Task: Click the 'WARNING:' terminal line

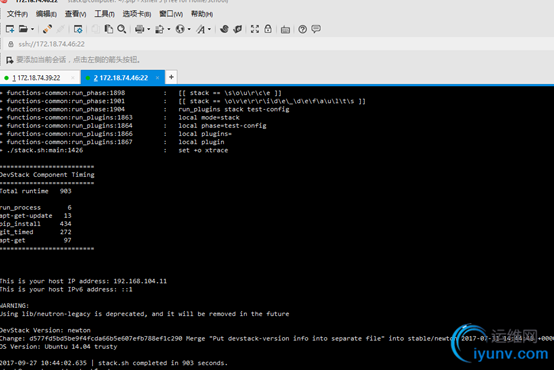Action: pos(14,306)
